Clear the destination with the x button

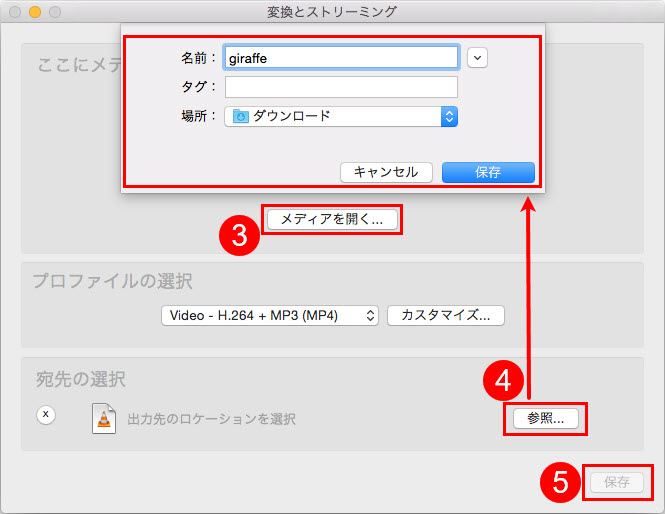click(46, 414)
